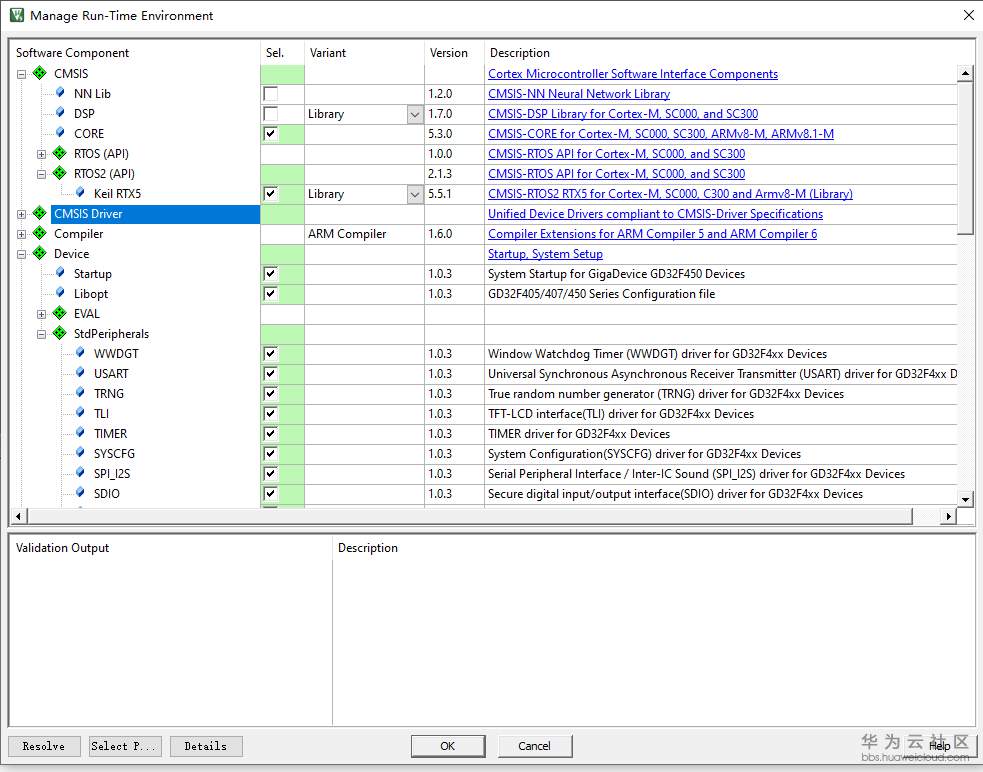Click the green diamond icon beside EVAL
983x772 pixels.
click(x=60, y=313)
